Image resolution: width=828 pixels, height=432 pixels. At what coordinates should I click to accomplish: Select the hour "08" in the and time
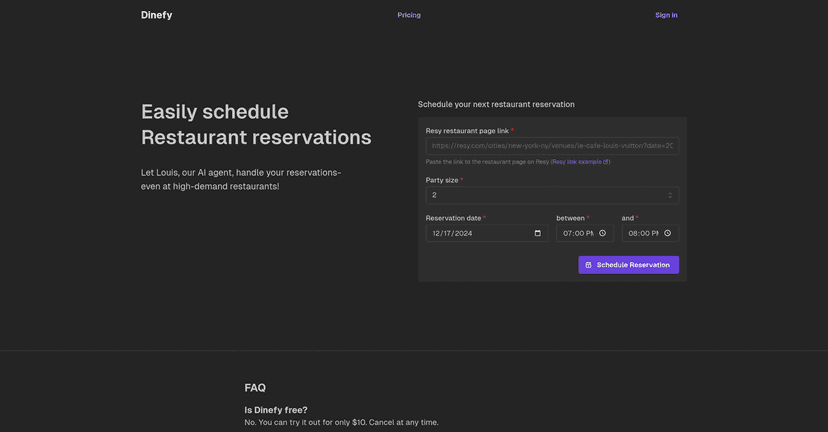(x=632, y=233)
